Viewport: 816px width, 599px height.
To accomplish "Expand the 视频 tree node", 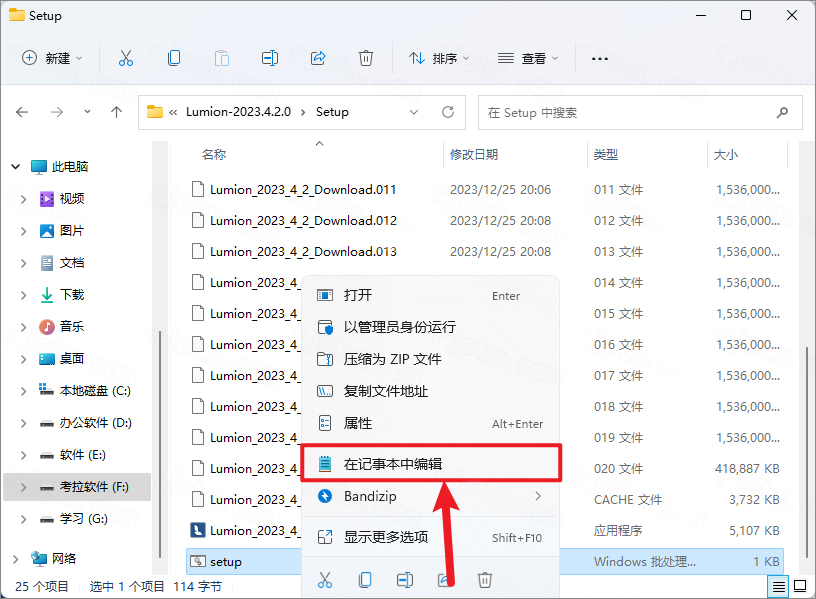I will [23, 199].
